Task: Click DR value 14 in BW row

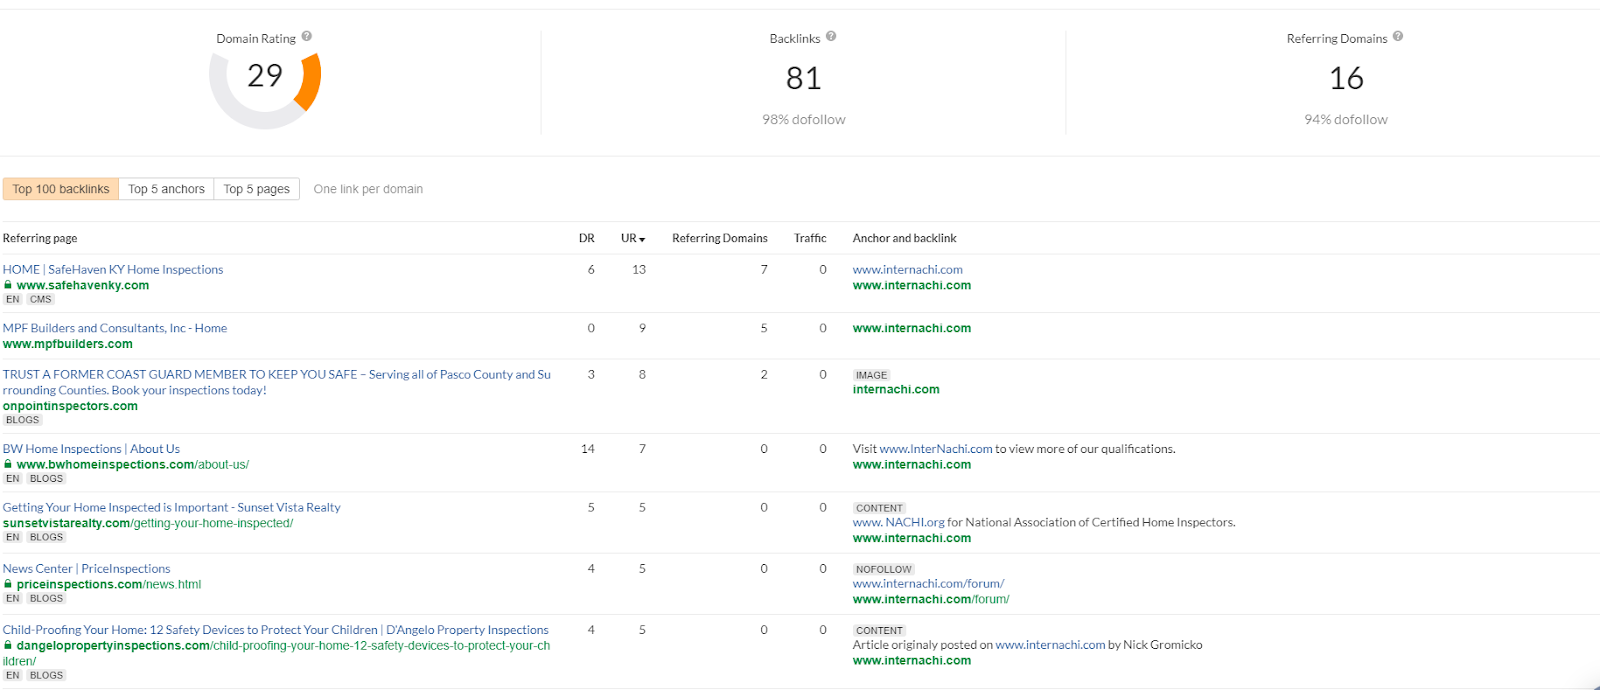Action: (x=588, y=449)
